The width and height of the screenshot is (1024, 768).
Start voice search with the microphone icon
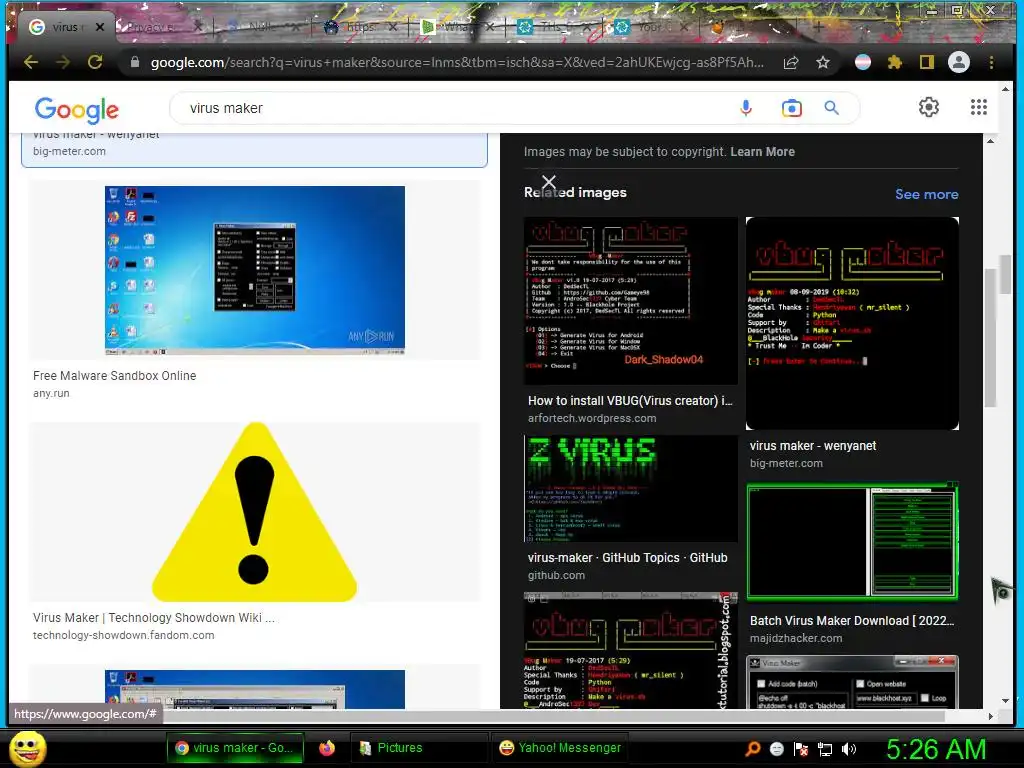coord(746,108)
